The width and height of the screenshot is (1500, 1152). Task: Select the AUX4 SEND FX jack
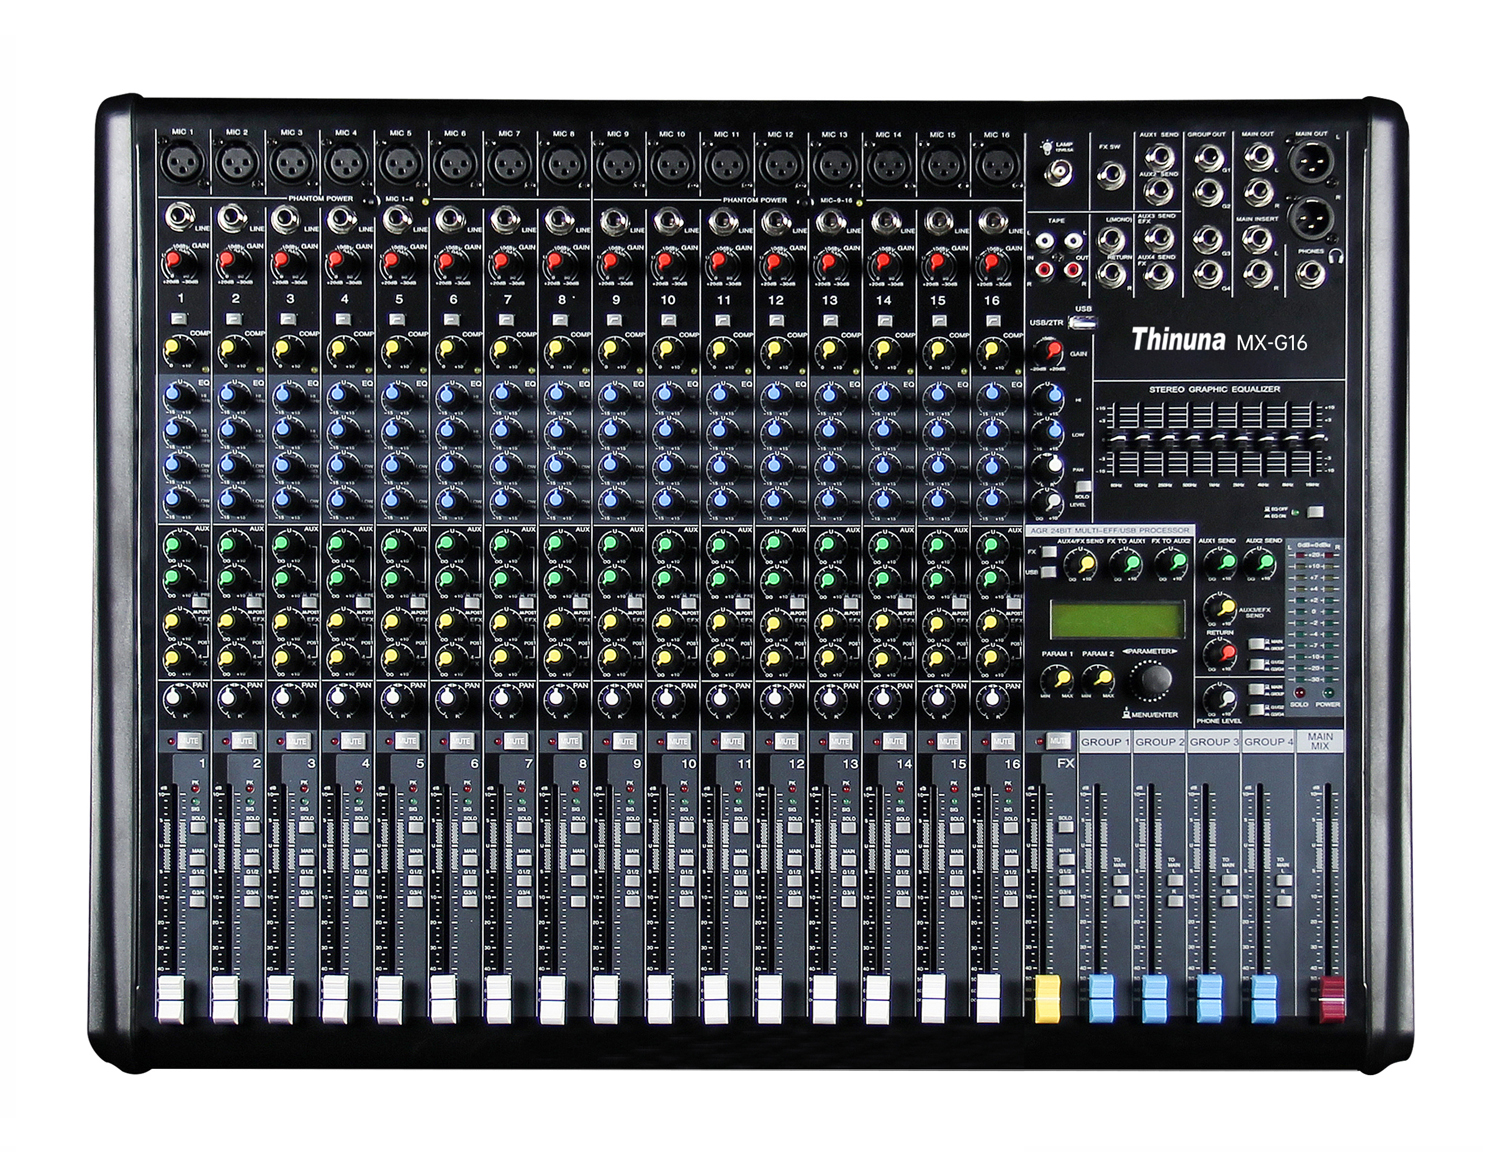(x=1159, y=275)
